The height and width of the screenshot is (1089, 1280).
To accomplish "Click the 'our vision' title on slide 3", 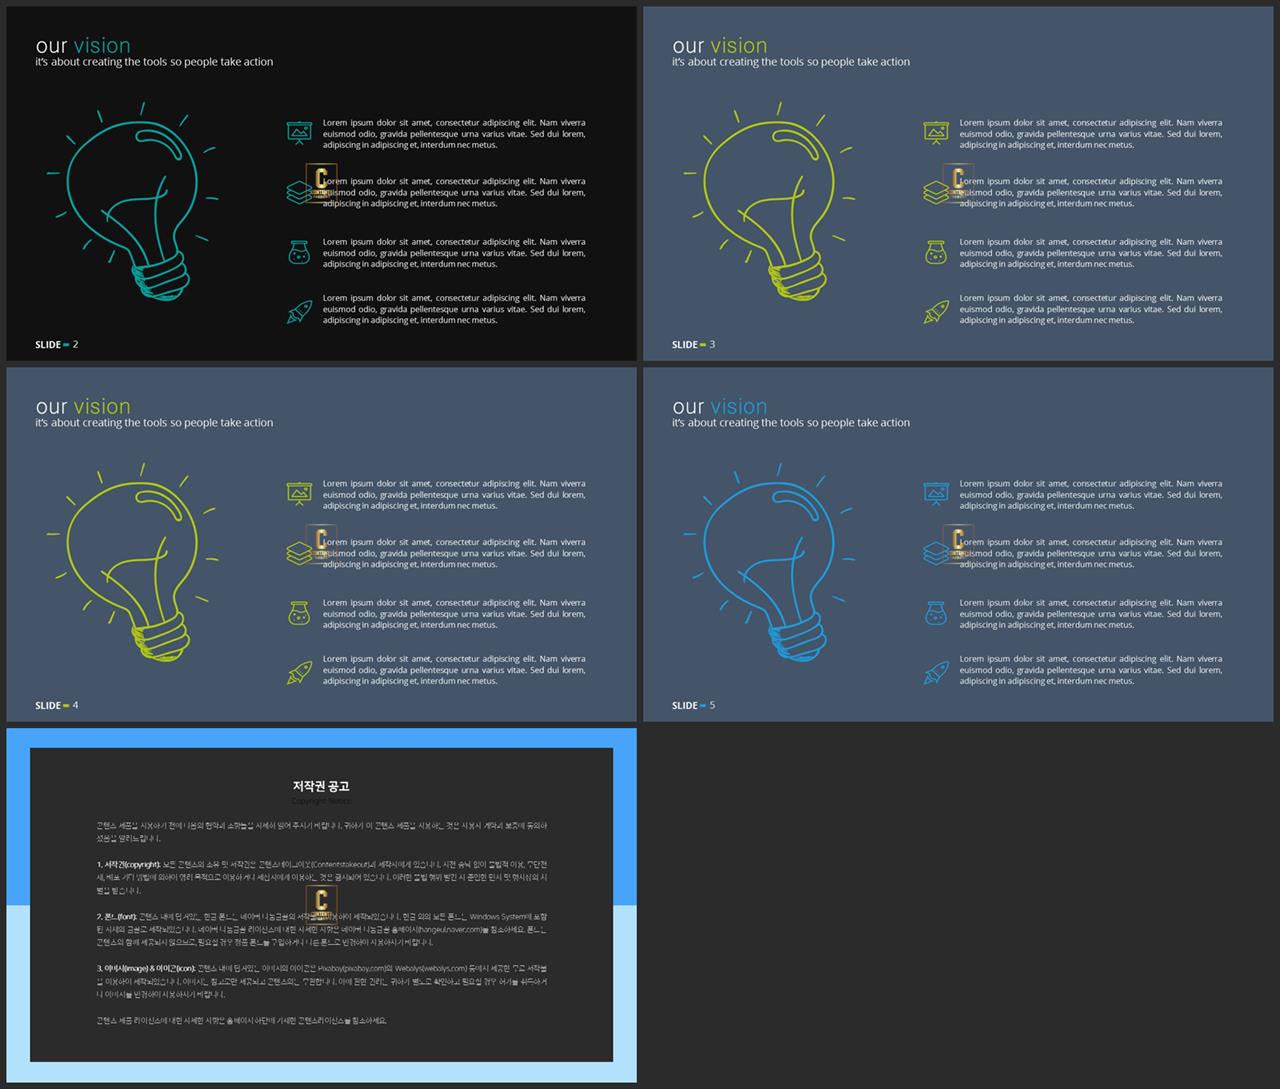I will [x=720, y=45].
